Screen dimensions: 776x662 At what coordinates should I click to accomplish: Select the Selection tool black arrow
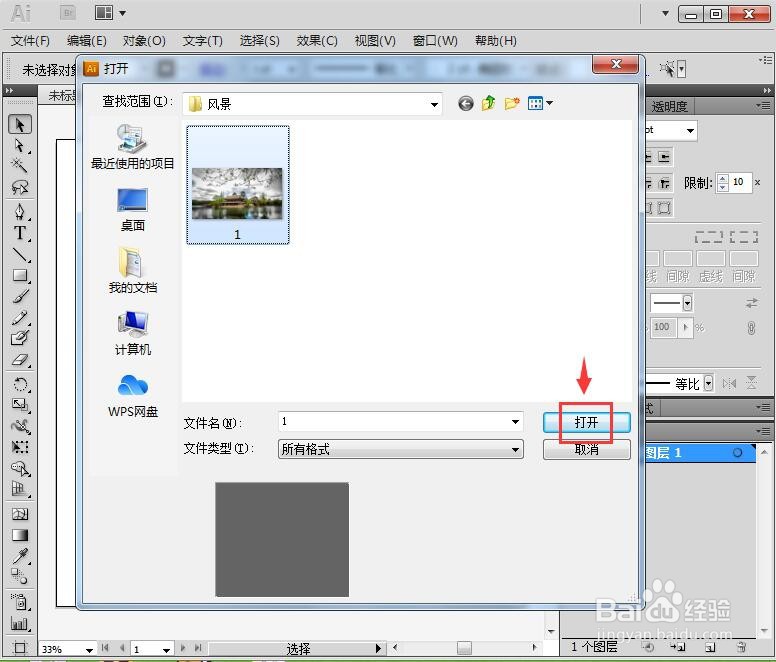(x=20, y=124)
